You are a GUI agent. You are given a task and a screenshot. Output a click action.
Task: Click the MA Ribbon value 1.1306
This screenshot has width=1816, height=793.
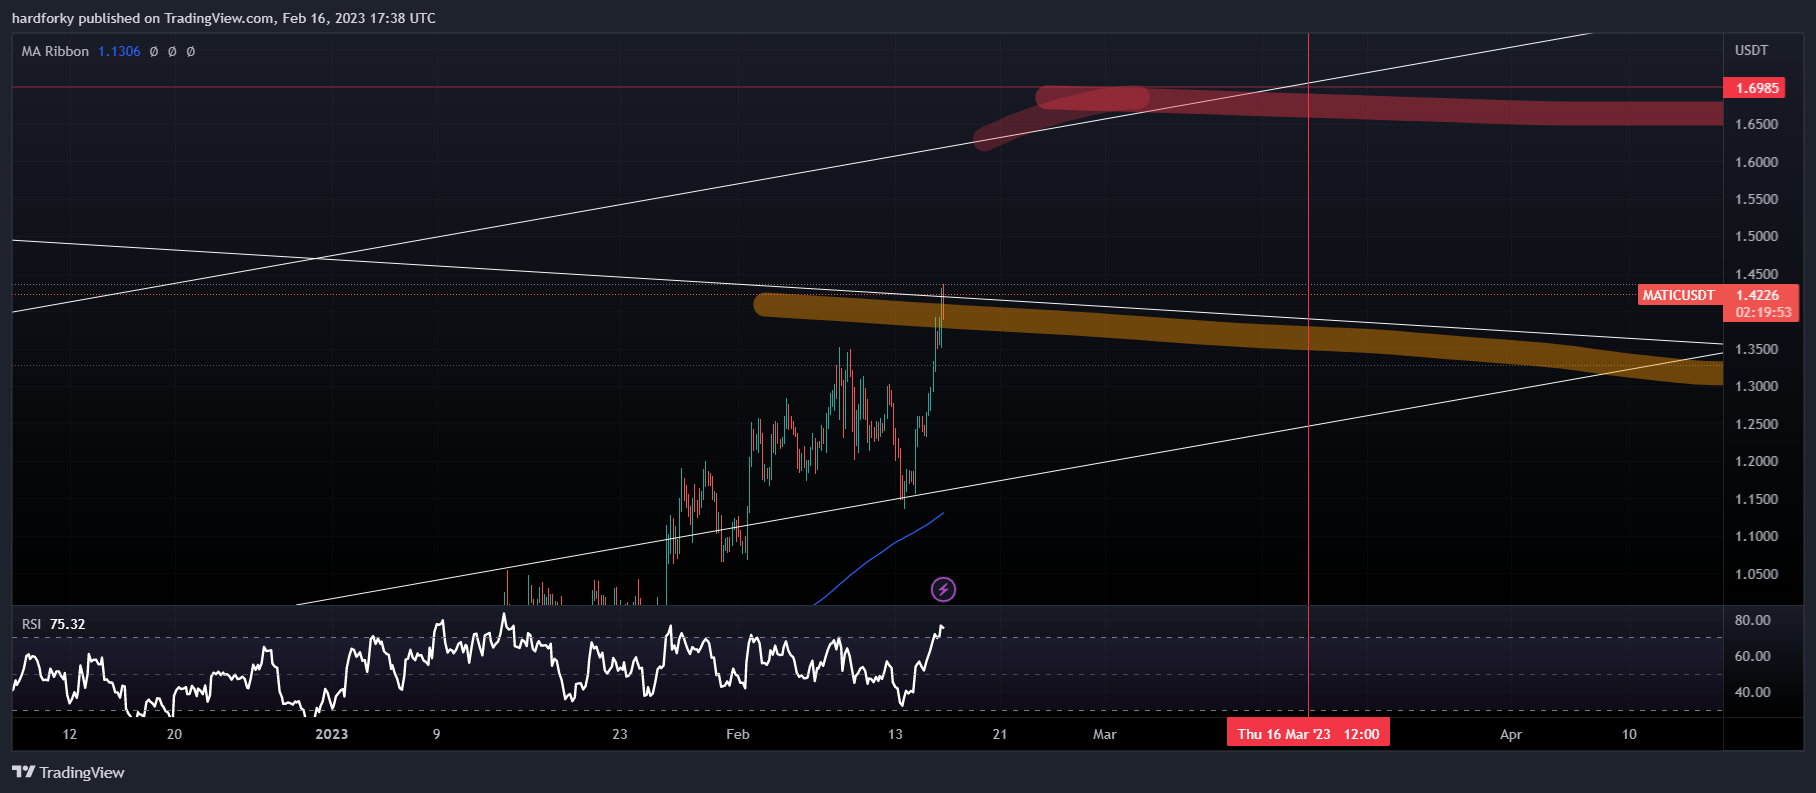(x=119, y=51)
